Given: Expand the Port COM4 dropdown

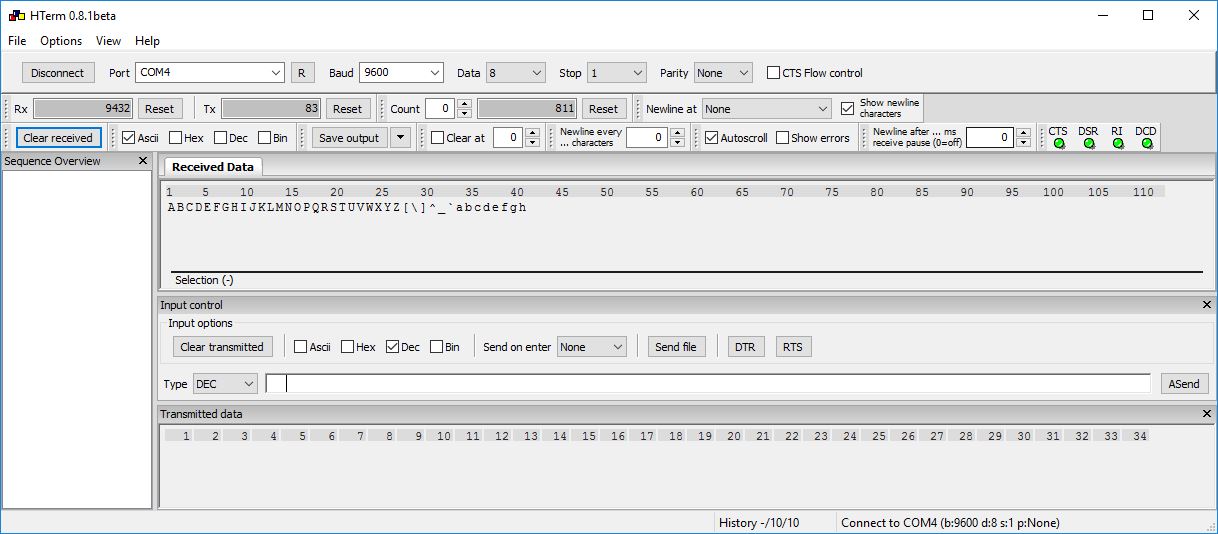Looking at the screenshot, I should 211,73.
